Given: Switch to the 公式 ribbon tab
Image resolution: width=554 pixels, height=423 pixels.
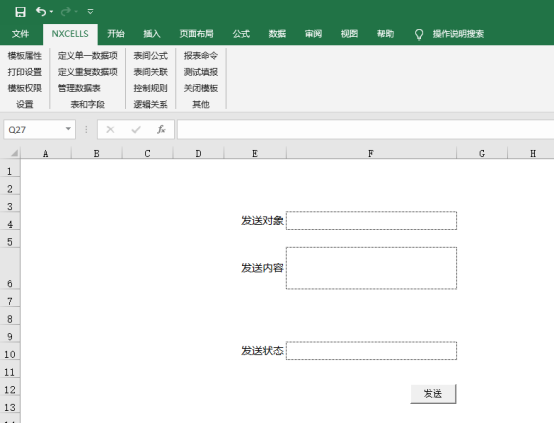Looking at the screenshot, I should [241, 34].
